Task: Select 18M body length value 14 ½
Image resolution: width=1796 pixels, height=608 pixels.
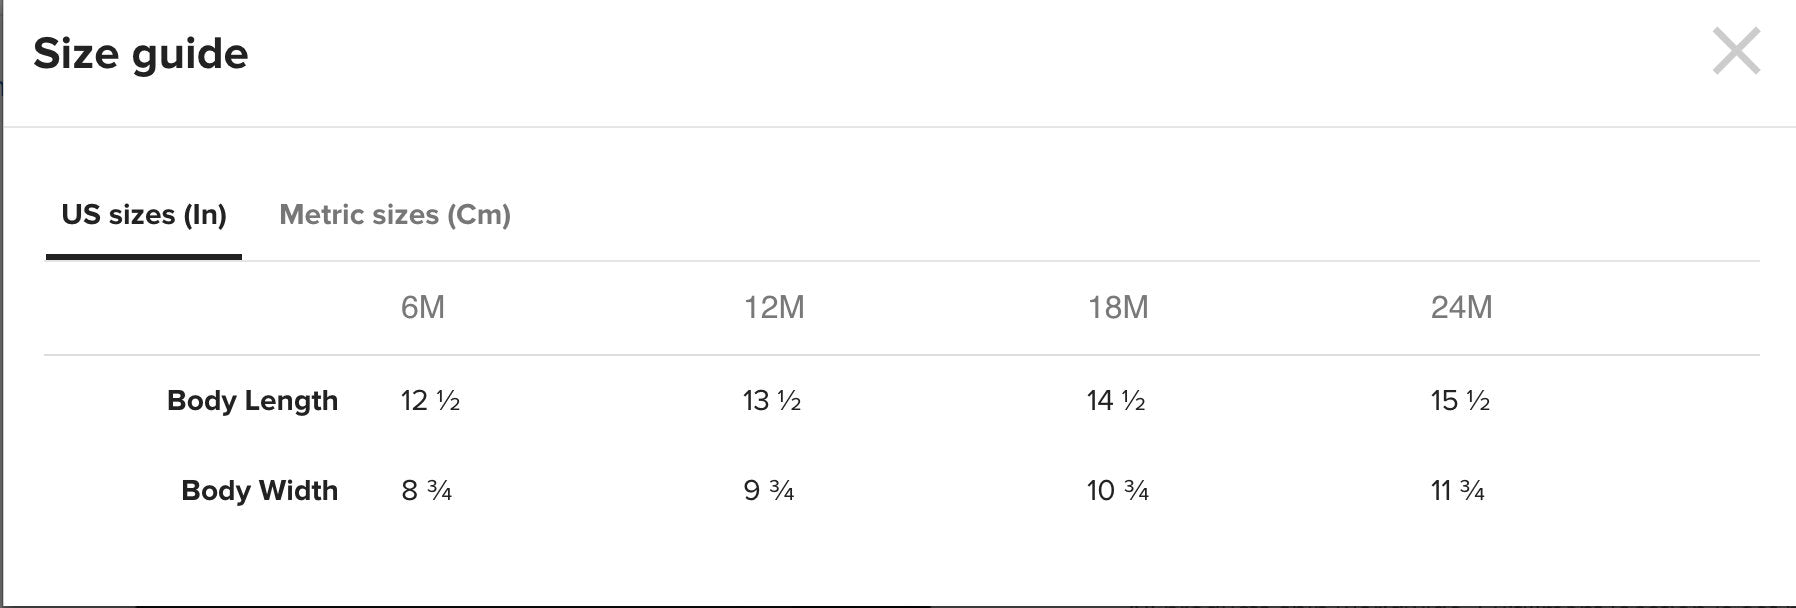Action: [1116, 400]
